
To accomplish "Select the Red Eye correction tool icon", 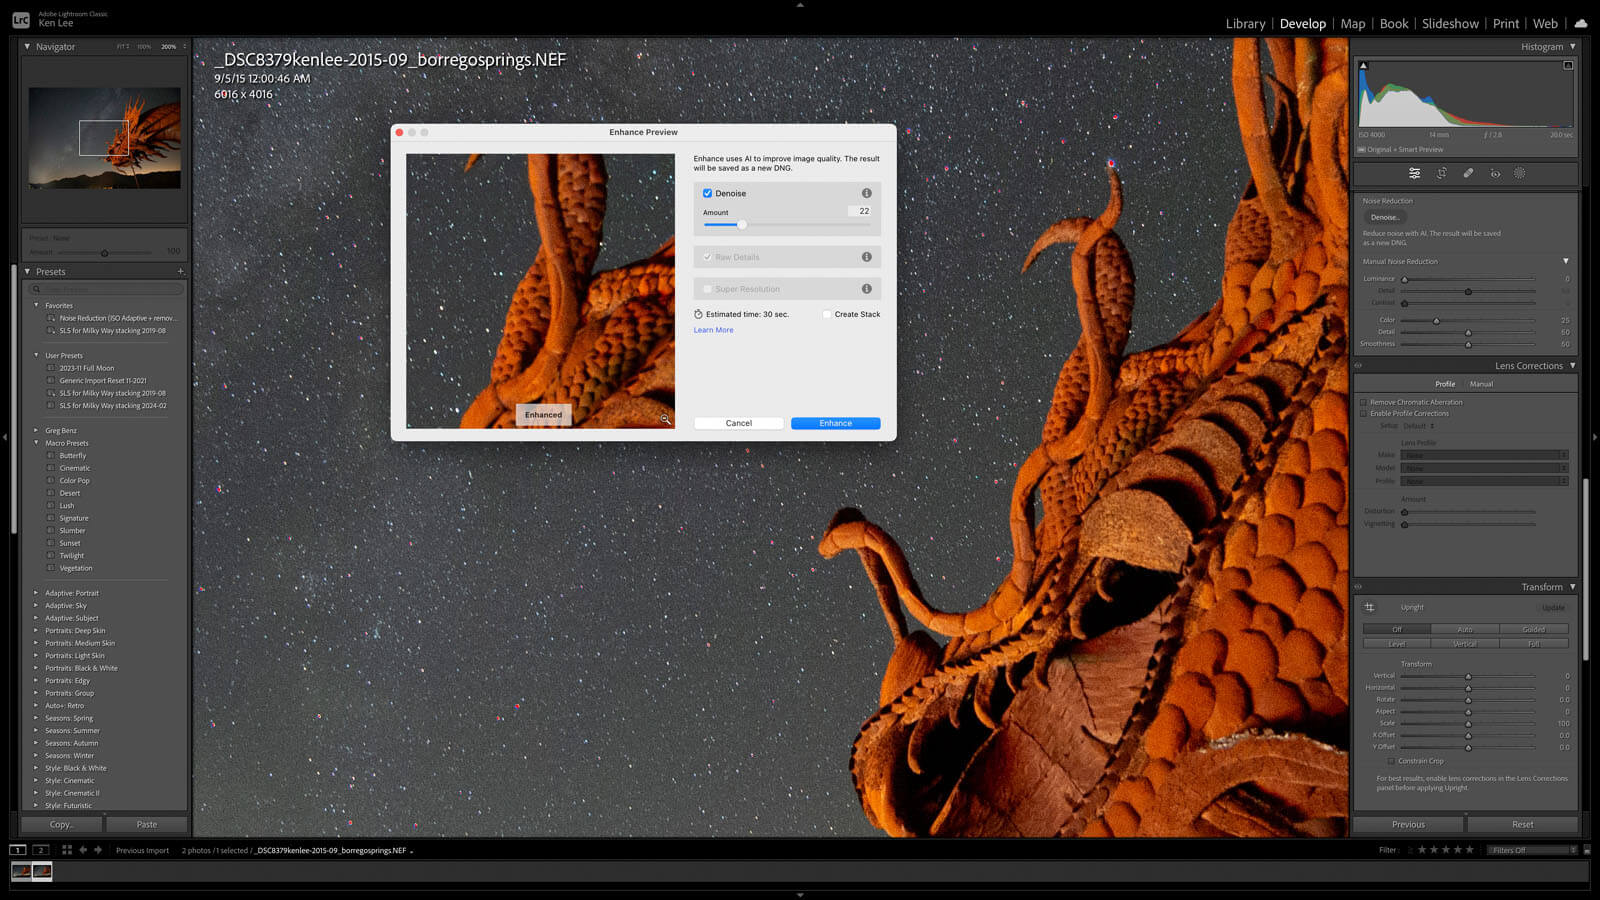I will coord(1495,173).
